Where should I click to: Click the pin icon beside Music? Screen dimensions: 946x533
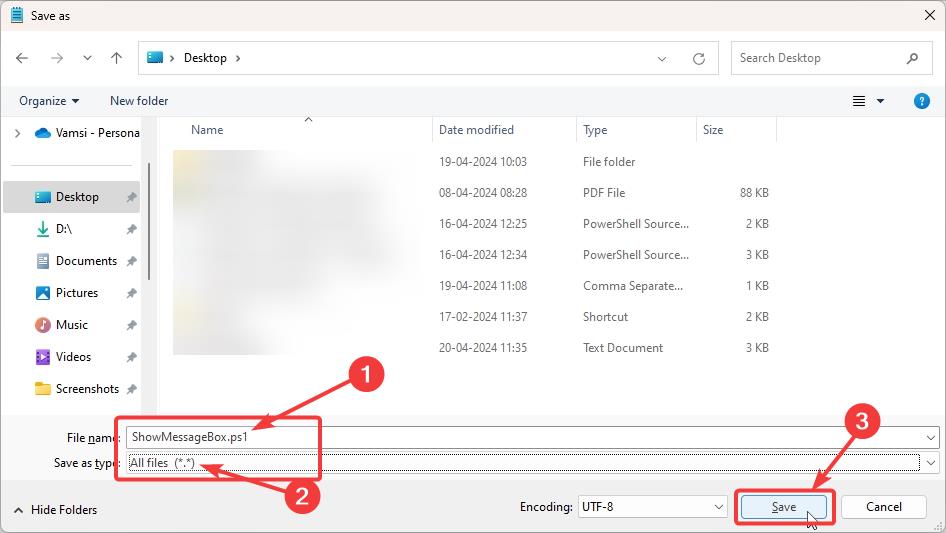point(132,325)
